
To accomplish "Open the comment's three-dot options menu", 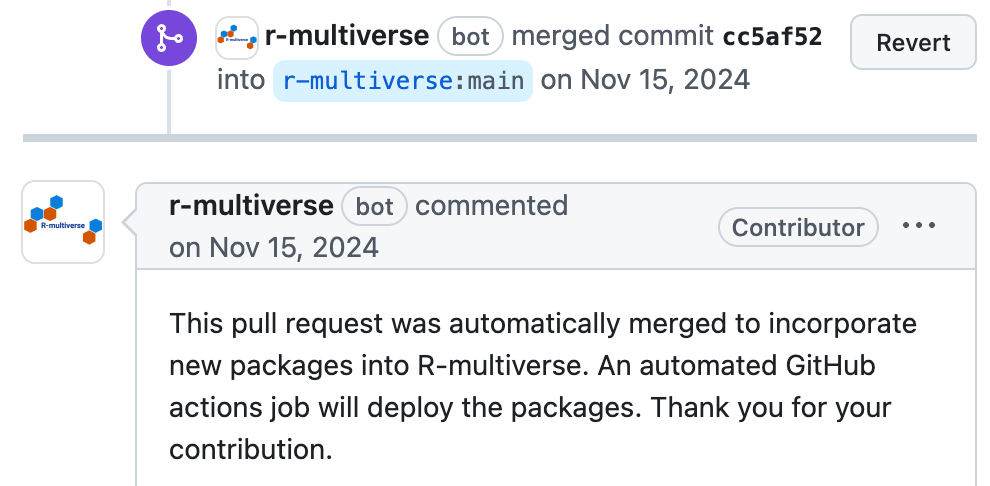I will pos(919,226).
